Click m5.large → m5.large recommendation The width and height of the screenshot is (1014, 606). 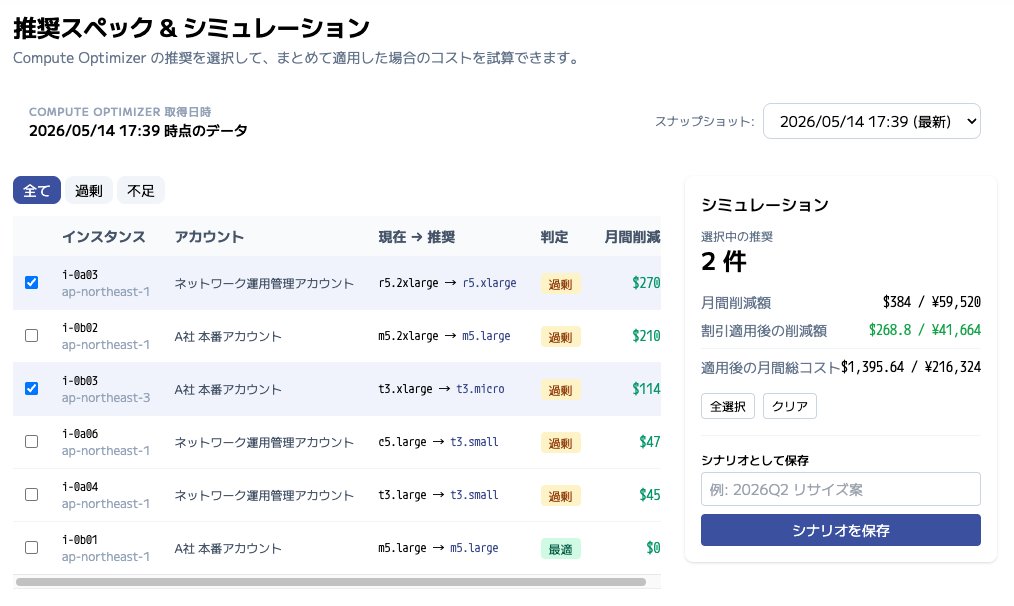pyautogui.click(x=438, y=548)
